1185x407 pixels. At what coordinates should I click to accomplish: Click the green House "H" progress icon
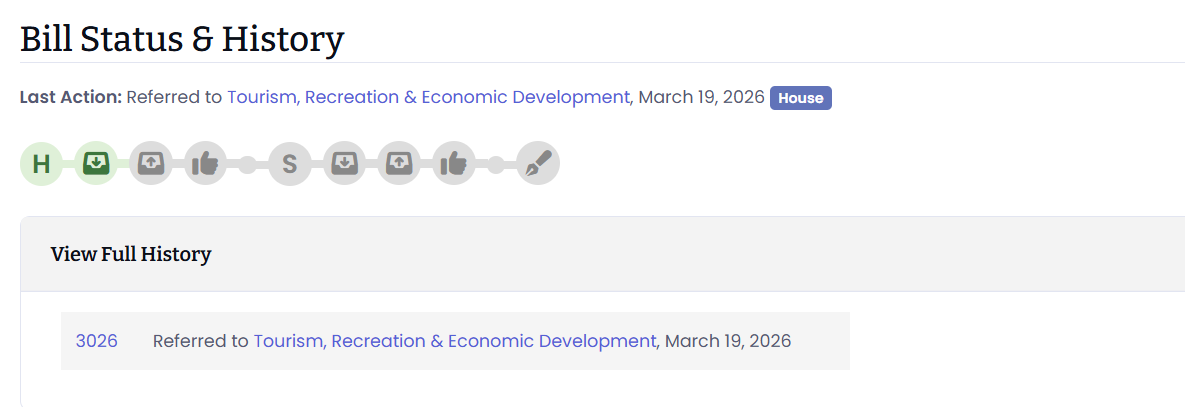[x=41, y=163]
